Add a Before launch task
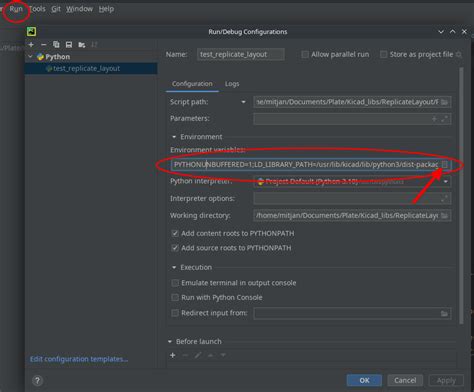The height and width of the screenshot is (392, 474). pyautogui.click(x=173, y=355)
